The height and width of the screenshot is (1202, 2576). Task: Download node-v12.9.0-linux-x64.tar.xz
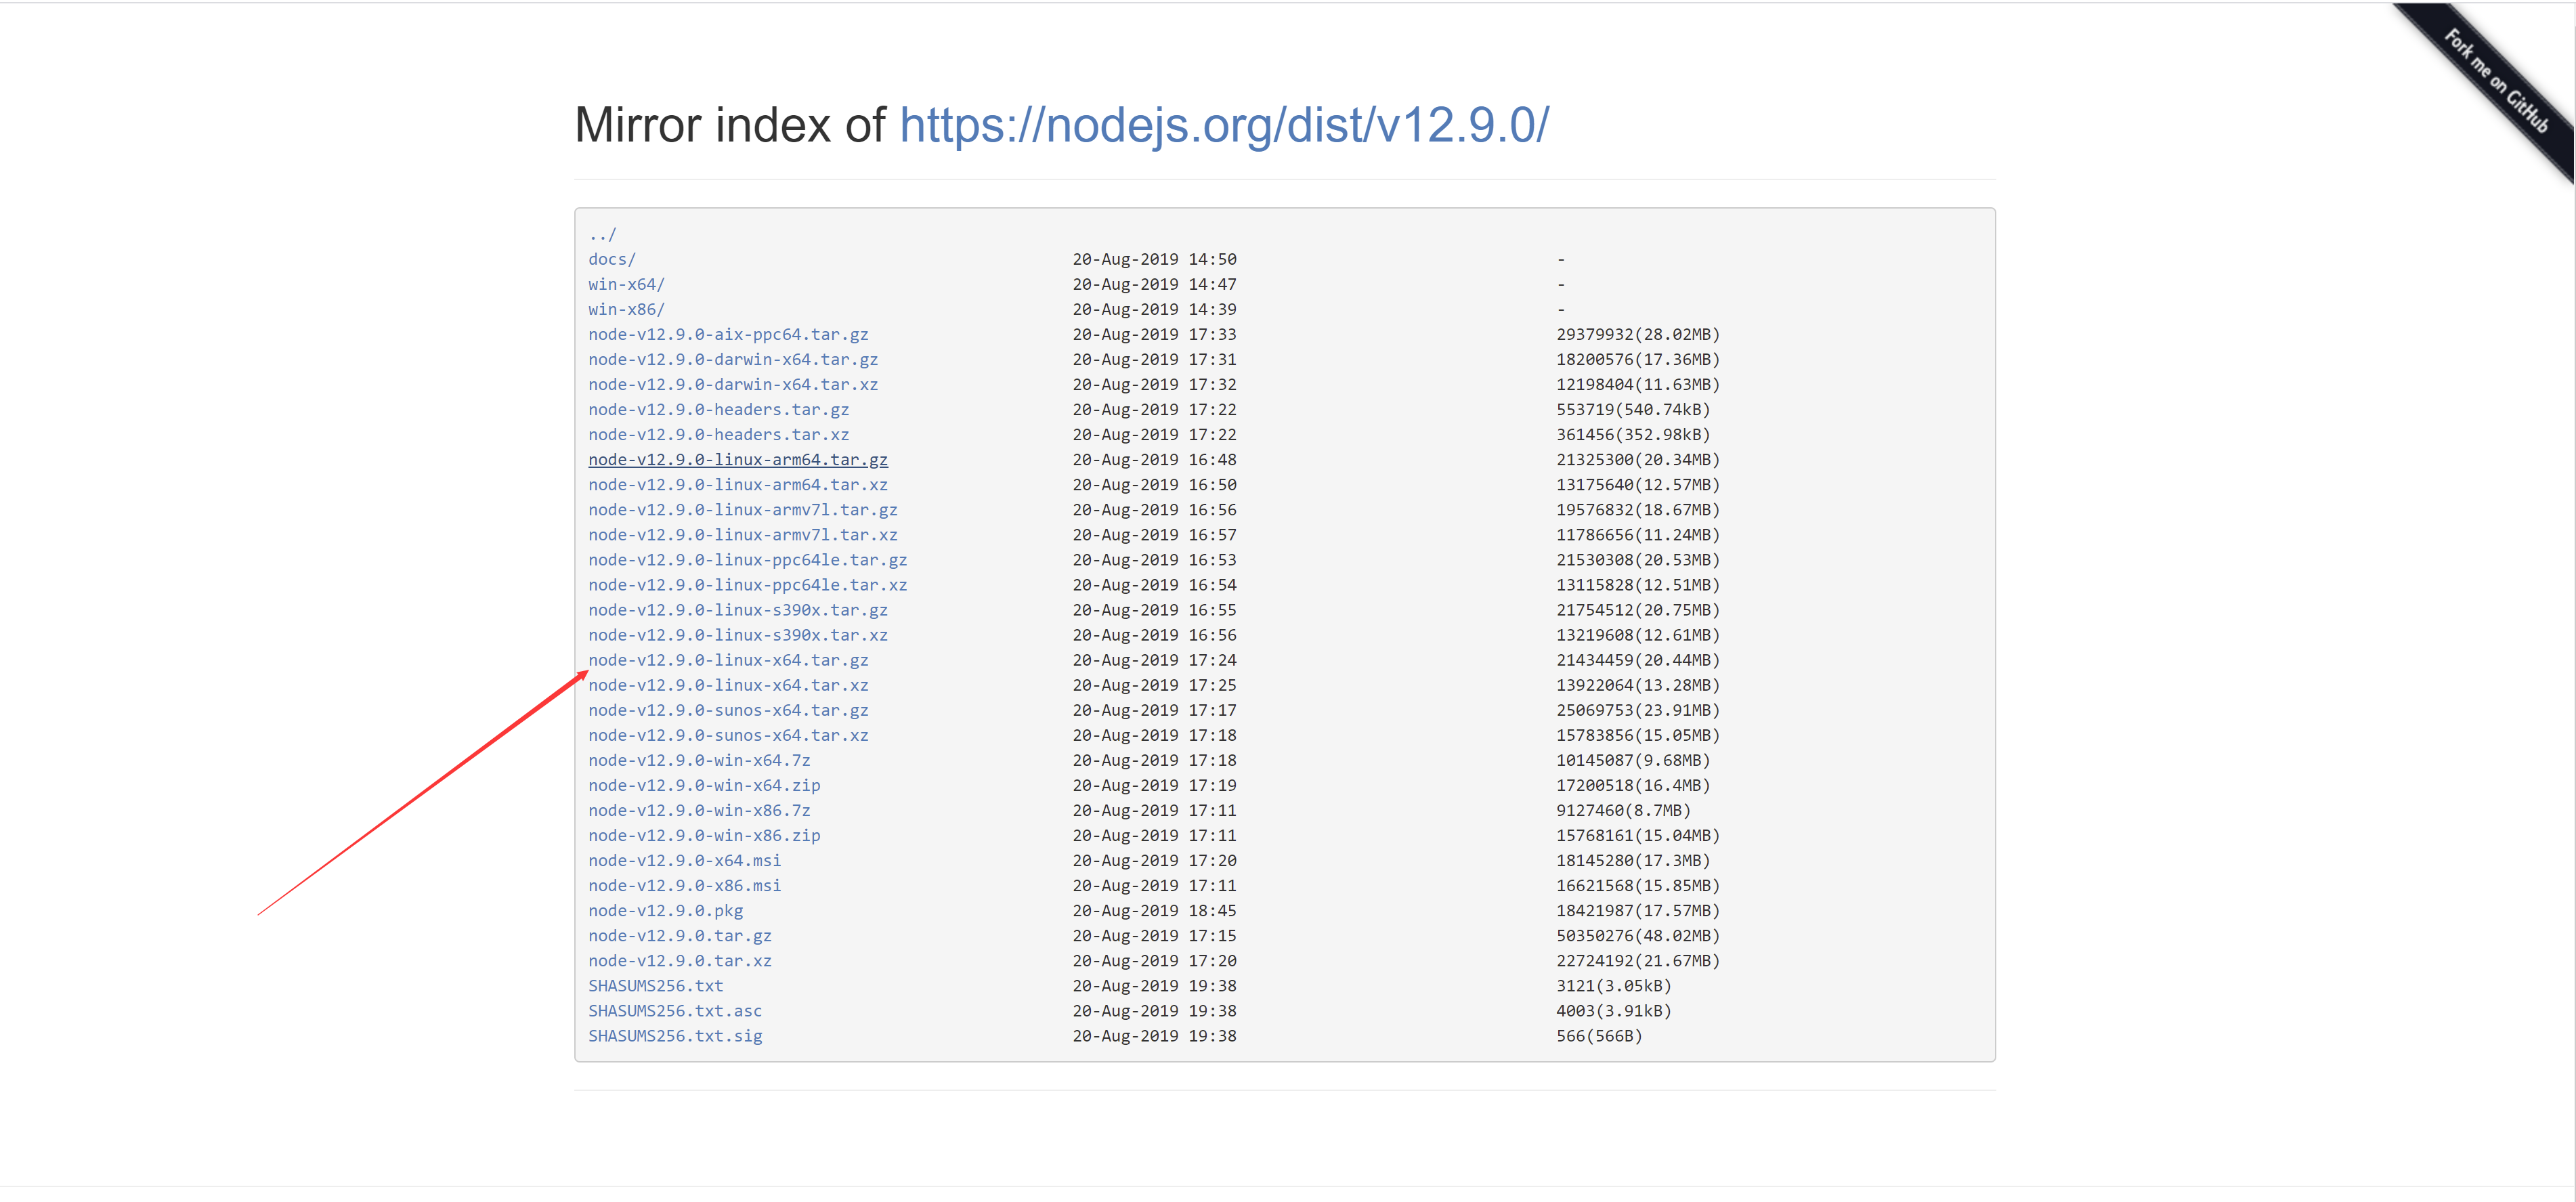tap(728, 685)
